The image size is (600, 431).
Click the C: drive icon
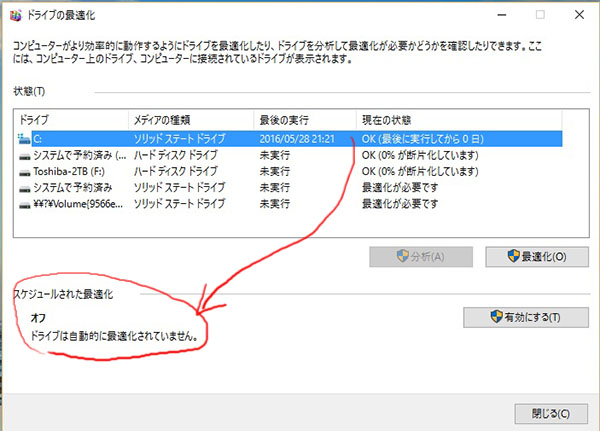24,139
